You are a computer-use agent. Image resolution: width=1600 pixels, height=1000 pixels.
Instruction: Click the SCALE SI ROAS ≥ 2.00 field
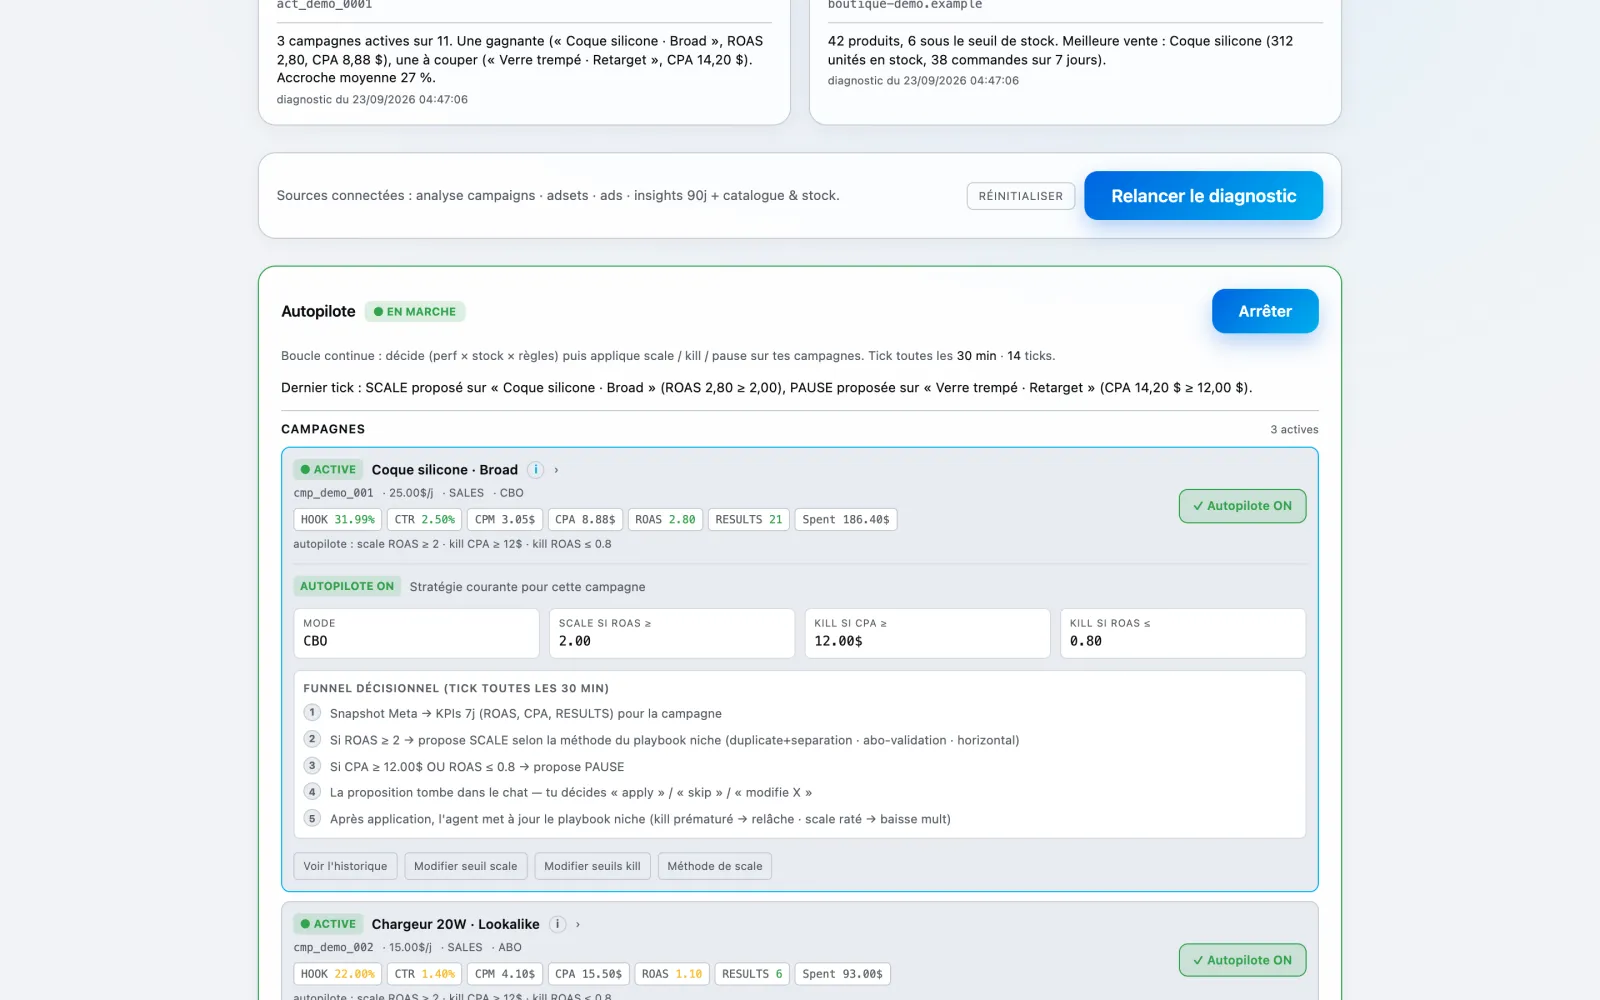(672, 633)
